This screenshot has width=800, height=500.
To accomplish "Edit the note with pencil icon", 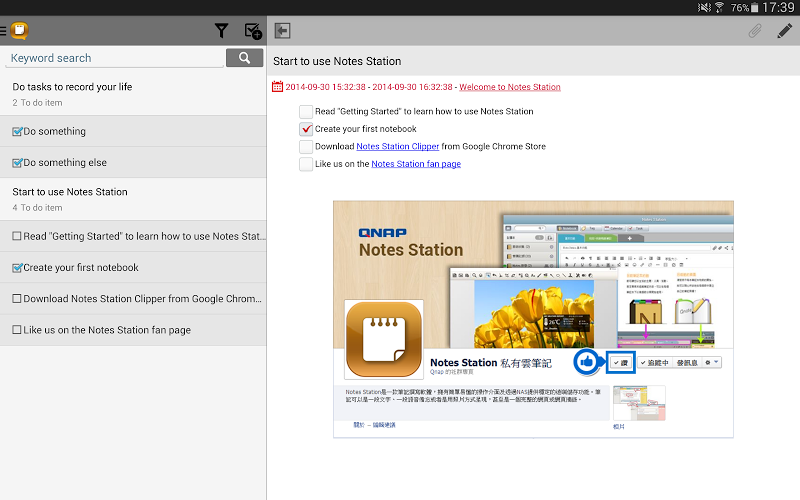I will (785, 31).
